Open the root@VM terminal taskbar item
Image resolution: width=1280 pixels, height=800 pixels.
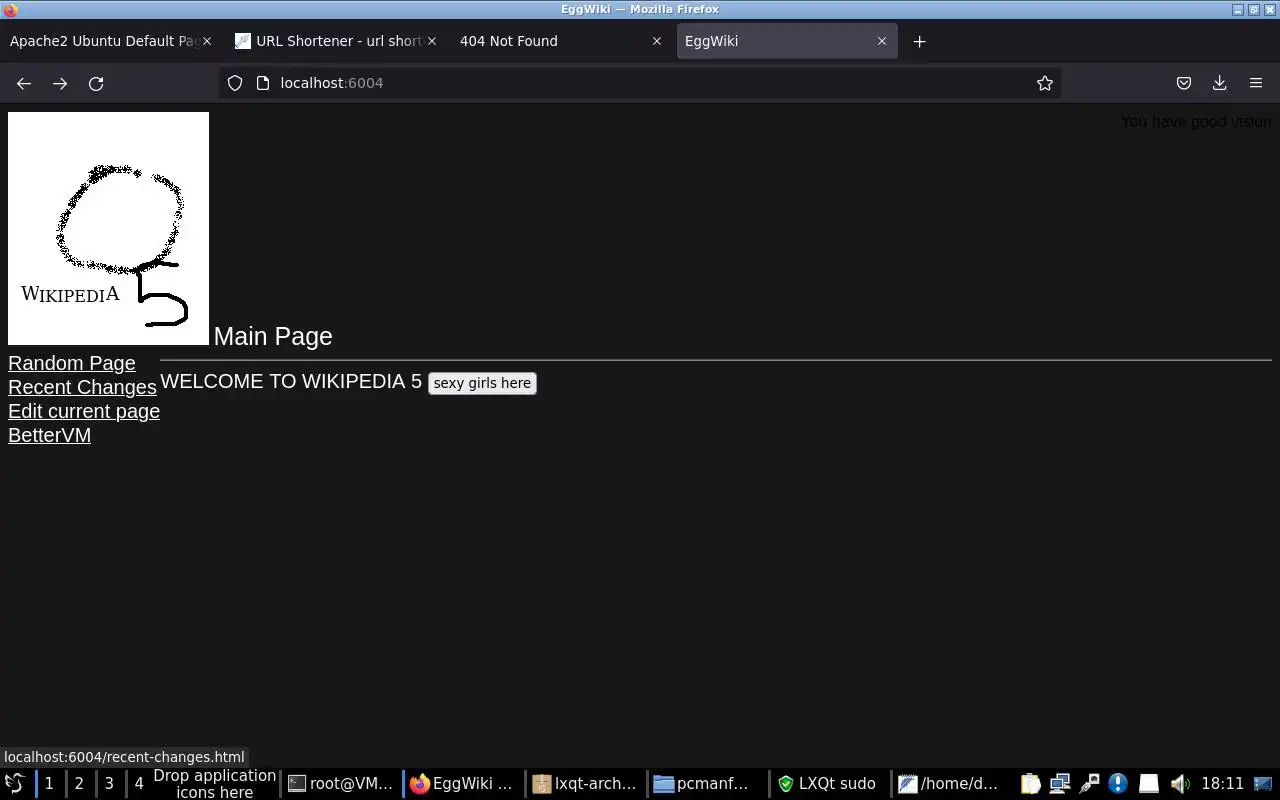point(341,783)
